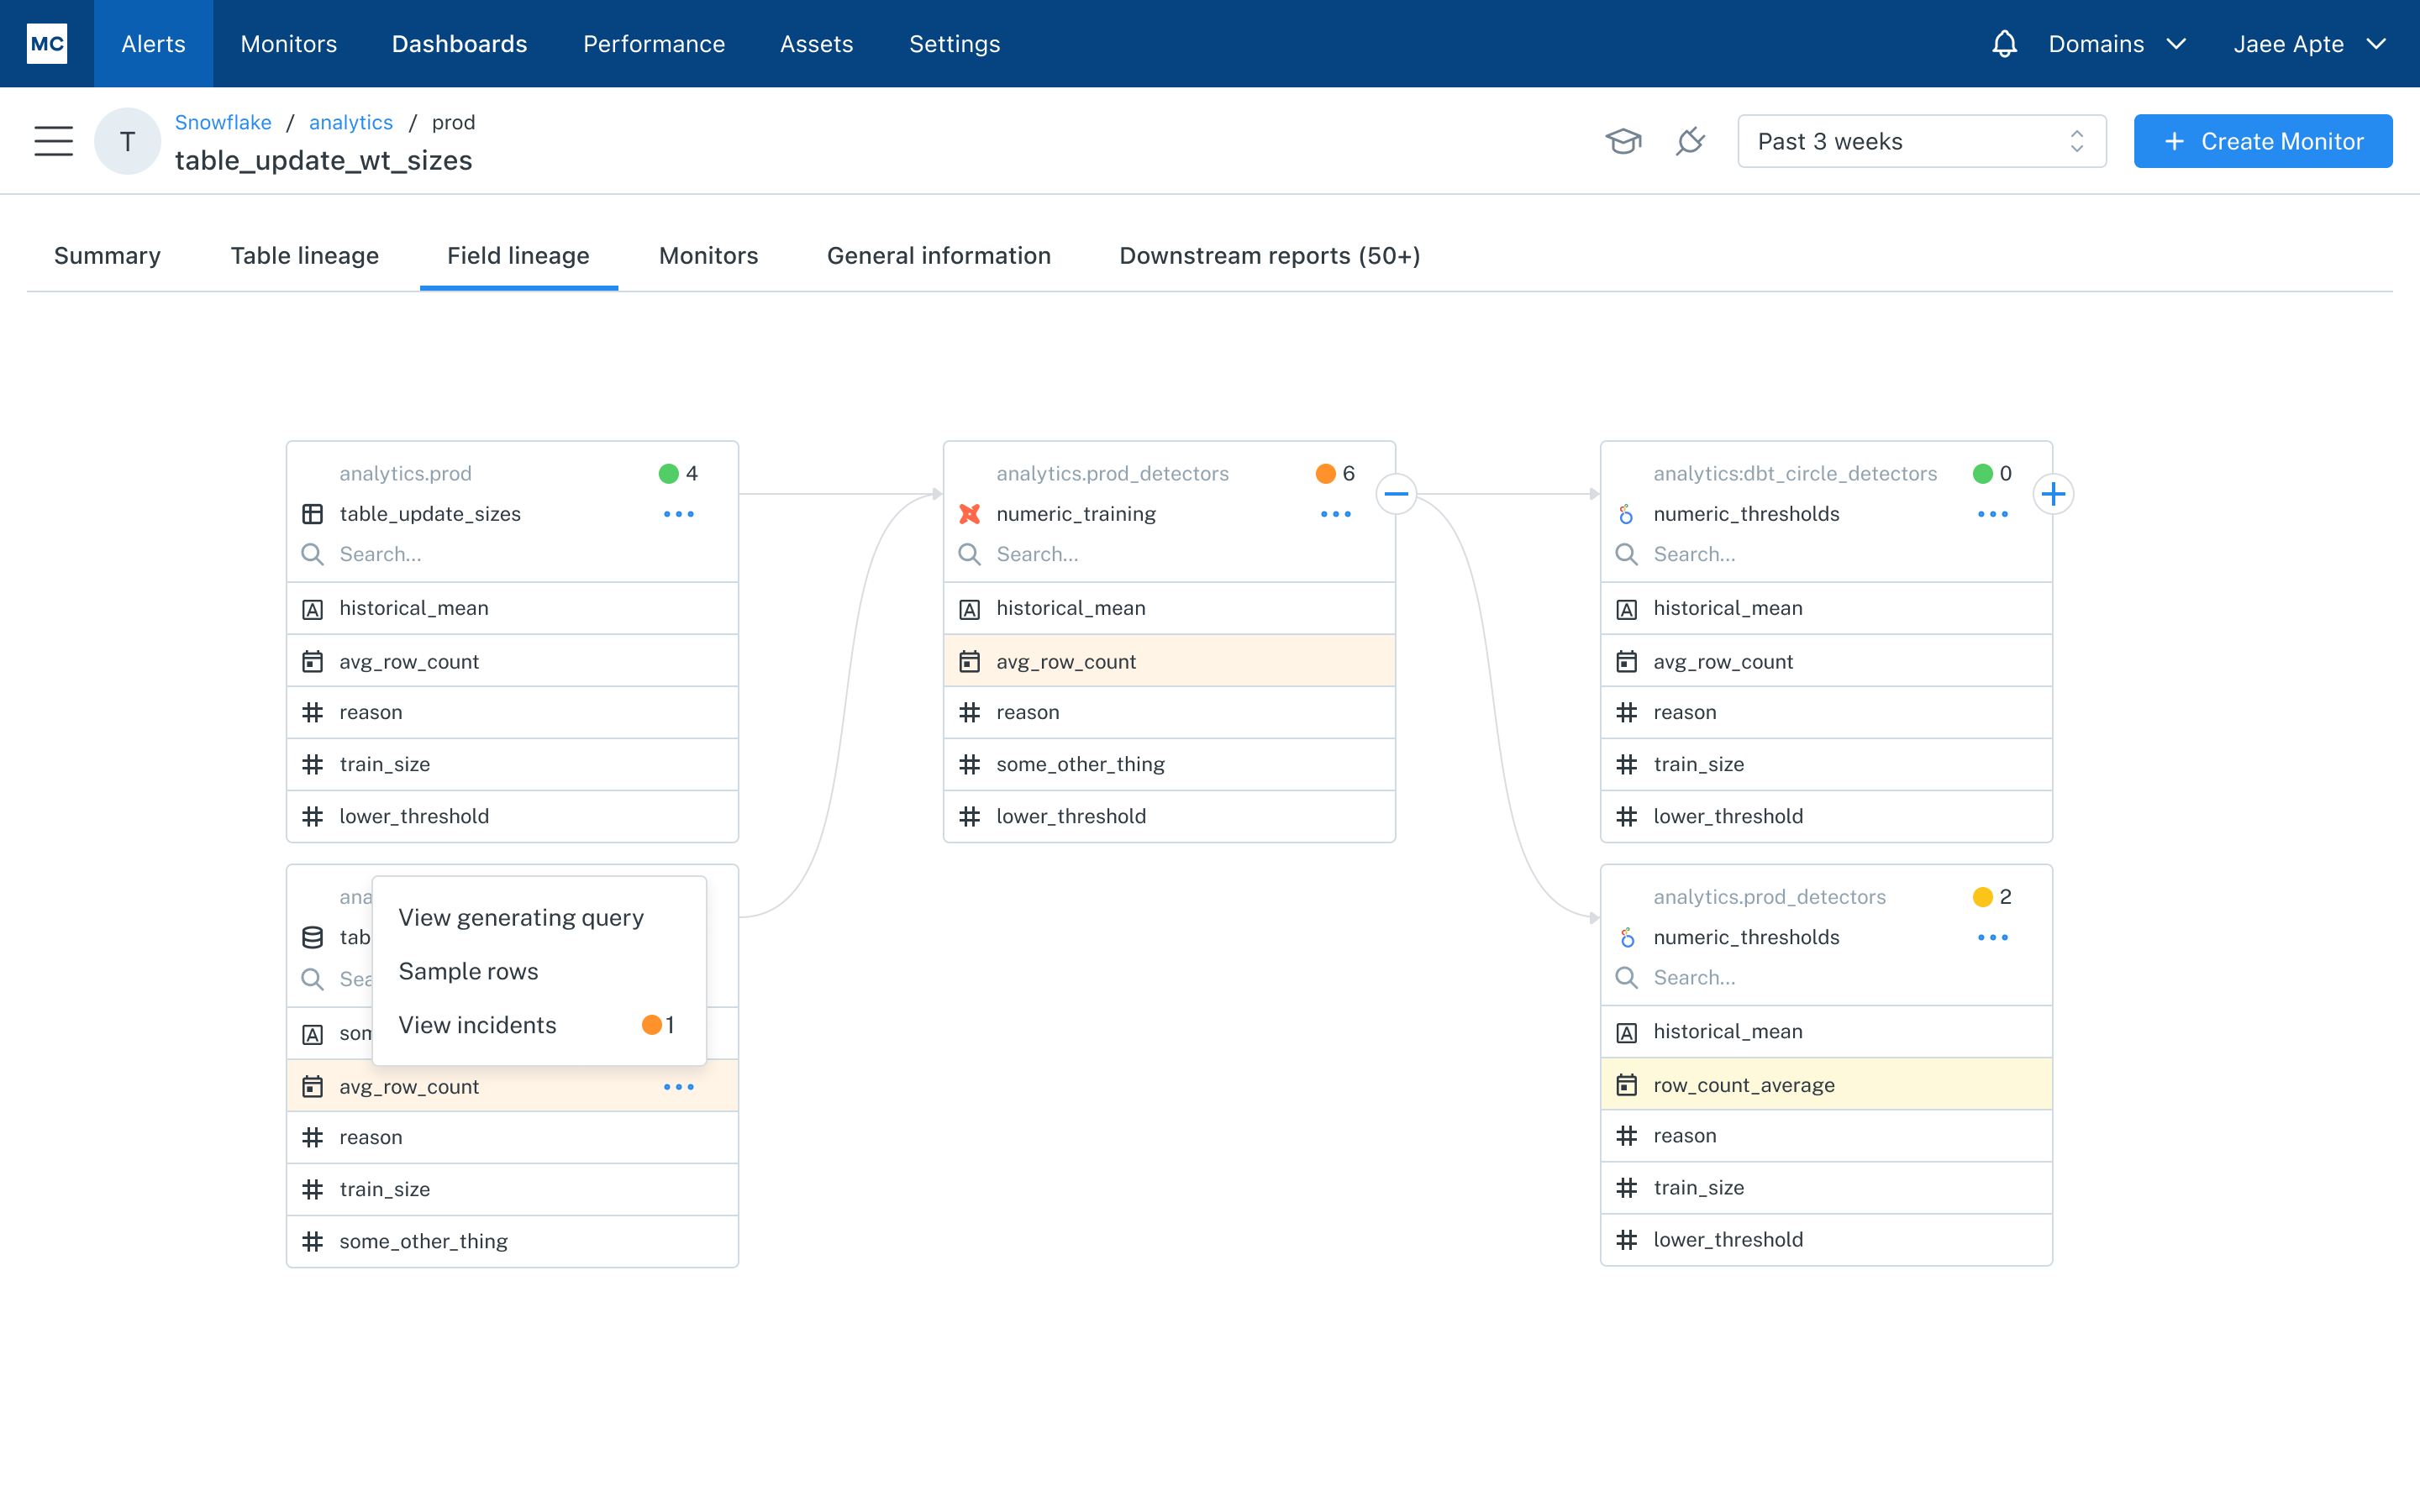2420x1512 pixels.
Task: Select historical_mean in table_update_sizes card
Action: point(512,608)
